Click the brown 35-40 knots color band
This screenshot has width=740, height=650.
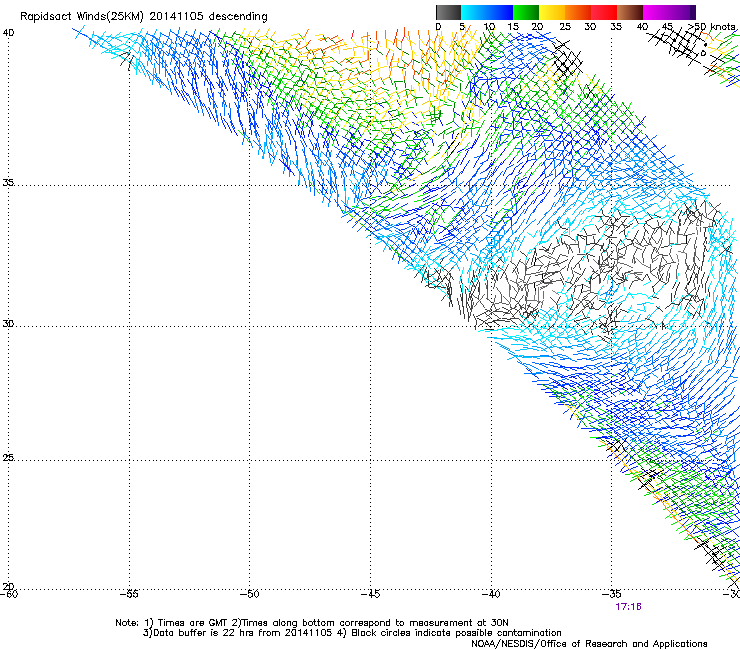tap(630, 12)
